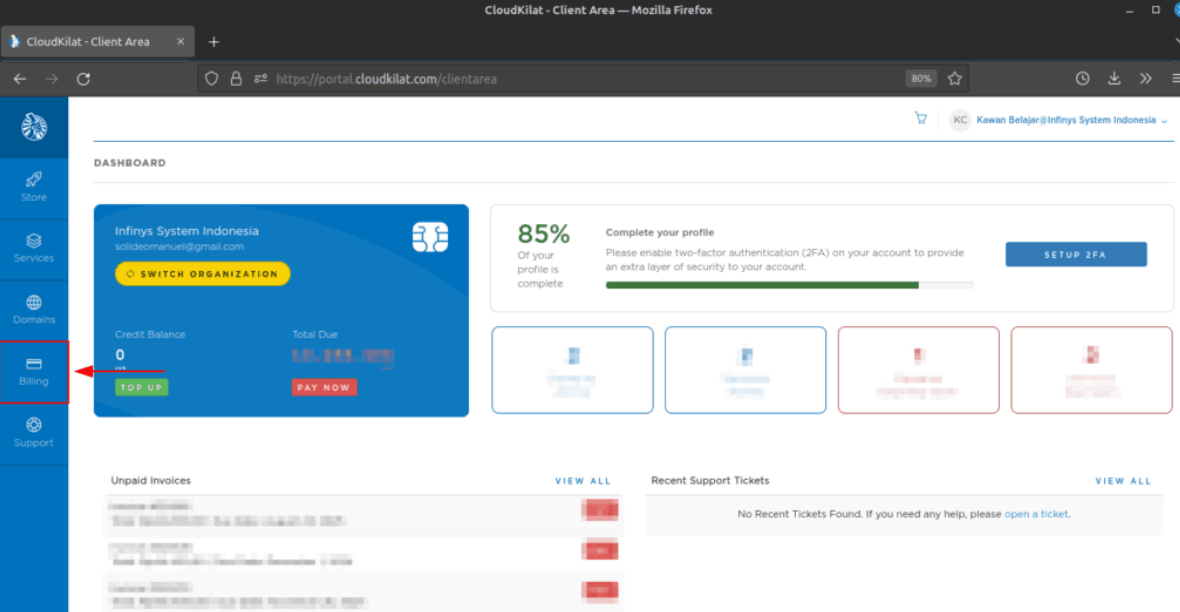Bookmark this page with star icon
1180x612 pixels.
tap(955, 78)
